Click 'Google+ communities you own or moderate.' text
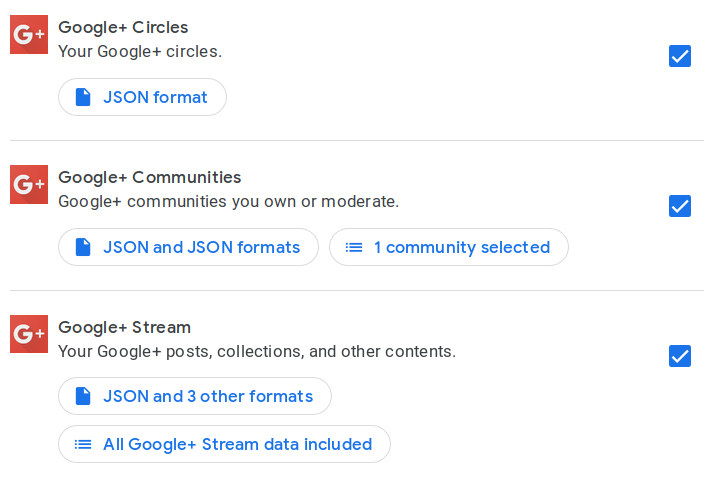This screenshot has width=709, height=483. 229,202
